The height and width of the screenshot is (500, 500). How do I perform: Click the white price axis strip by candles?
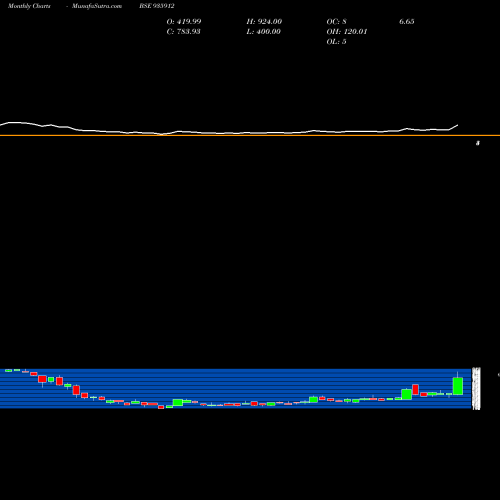(477, 388)
